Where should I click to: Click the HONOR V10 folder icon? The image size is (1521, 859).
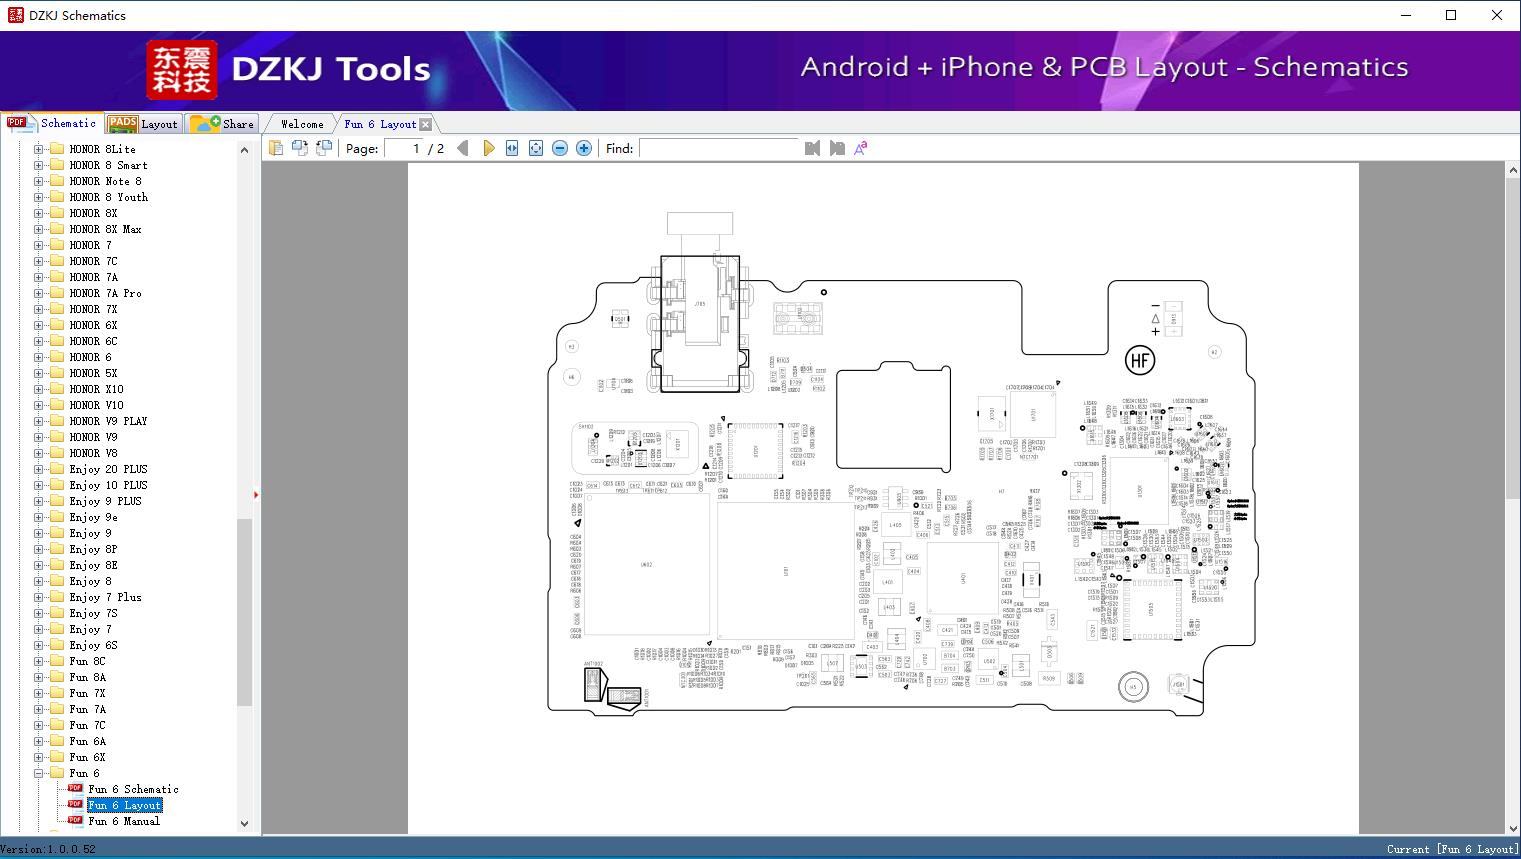pyautogui.click(x=56, y=405)
